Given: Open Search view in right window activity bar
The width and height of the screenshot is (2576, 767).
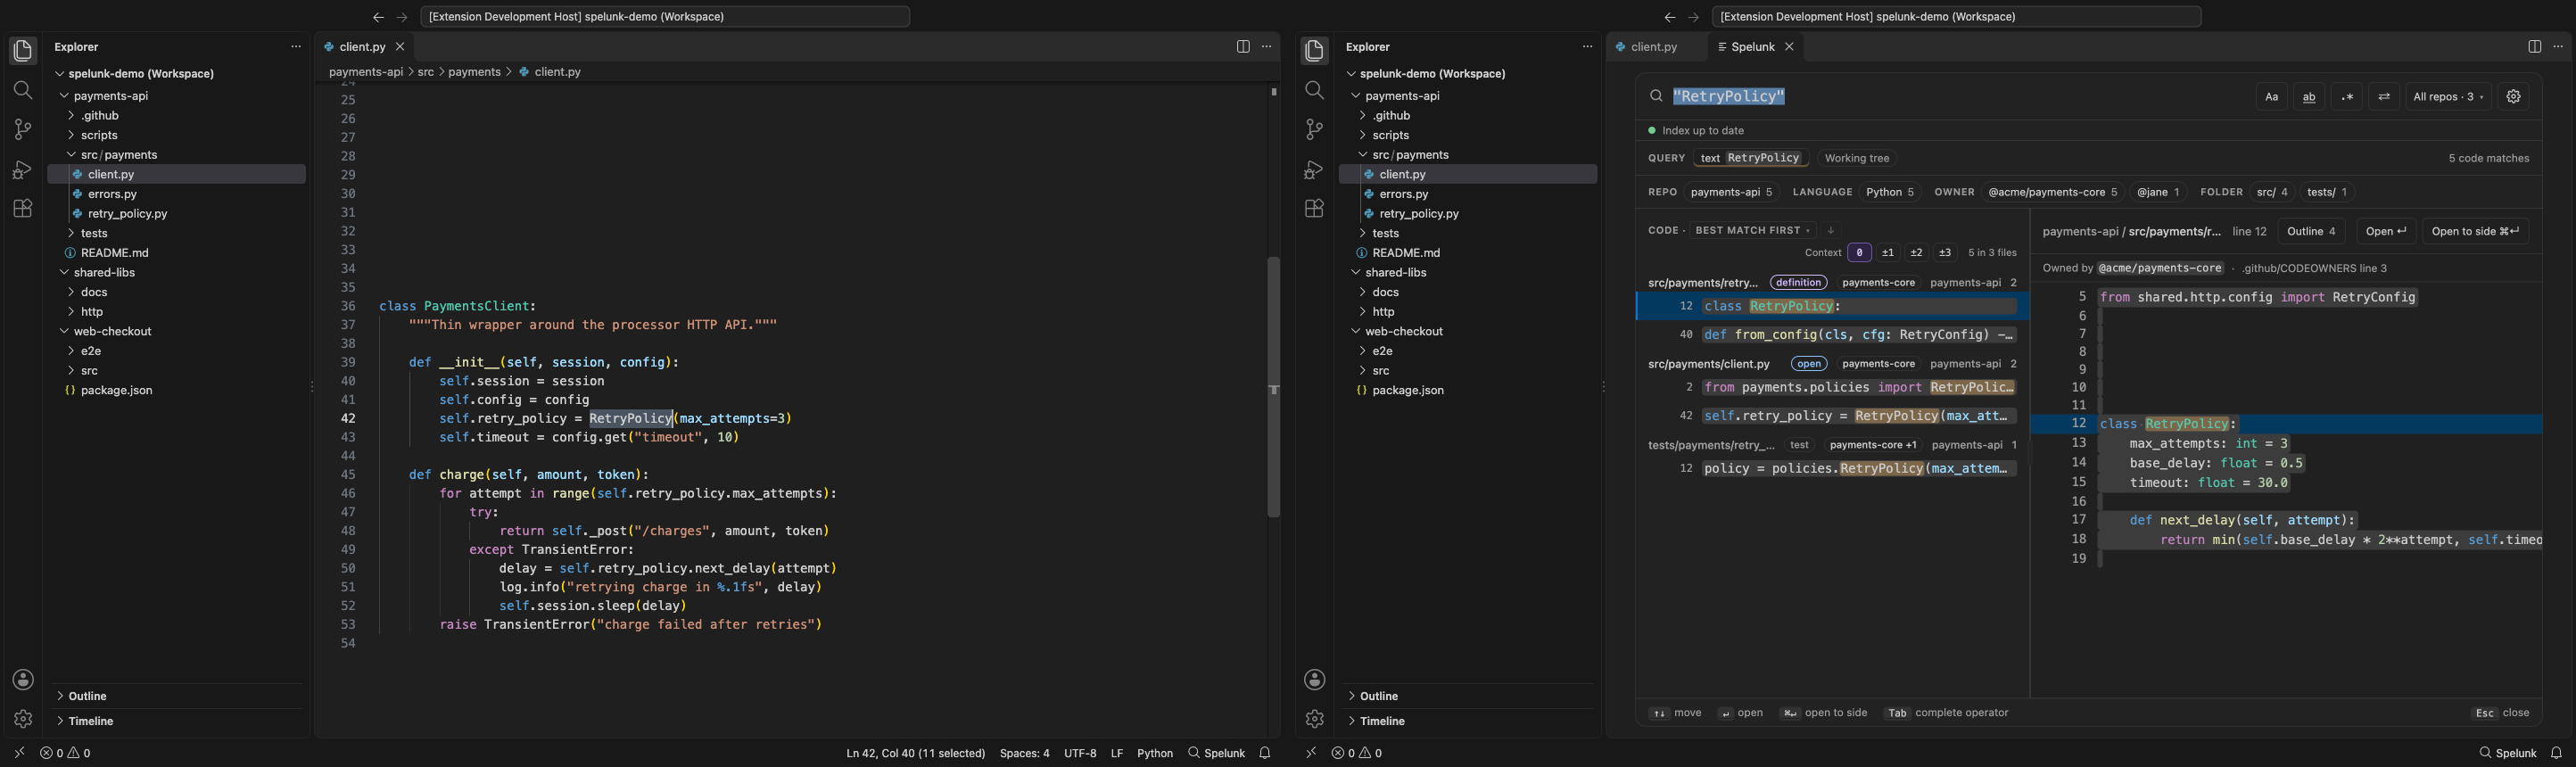Looking at the screenshot, I should [x=1315, y=90].
